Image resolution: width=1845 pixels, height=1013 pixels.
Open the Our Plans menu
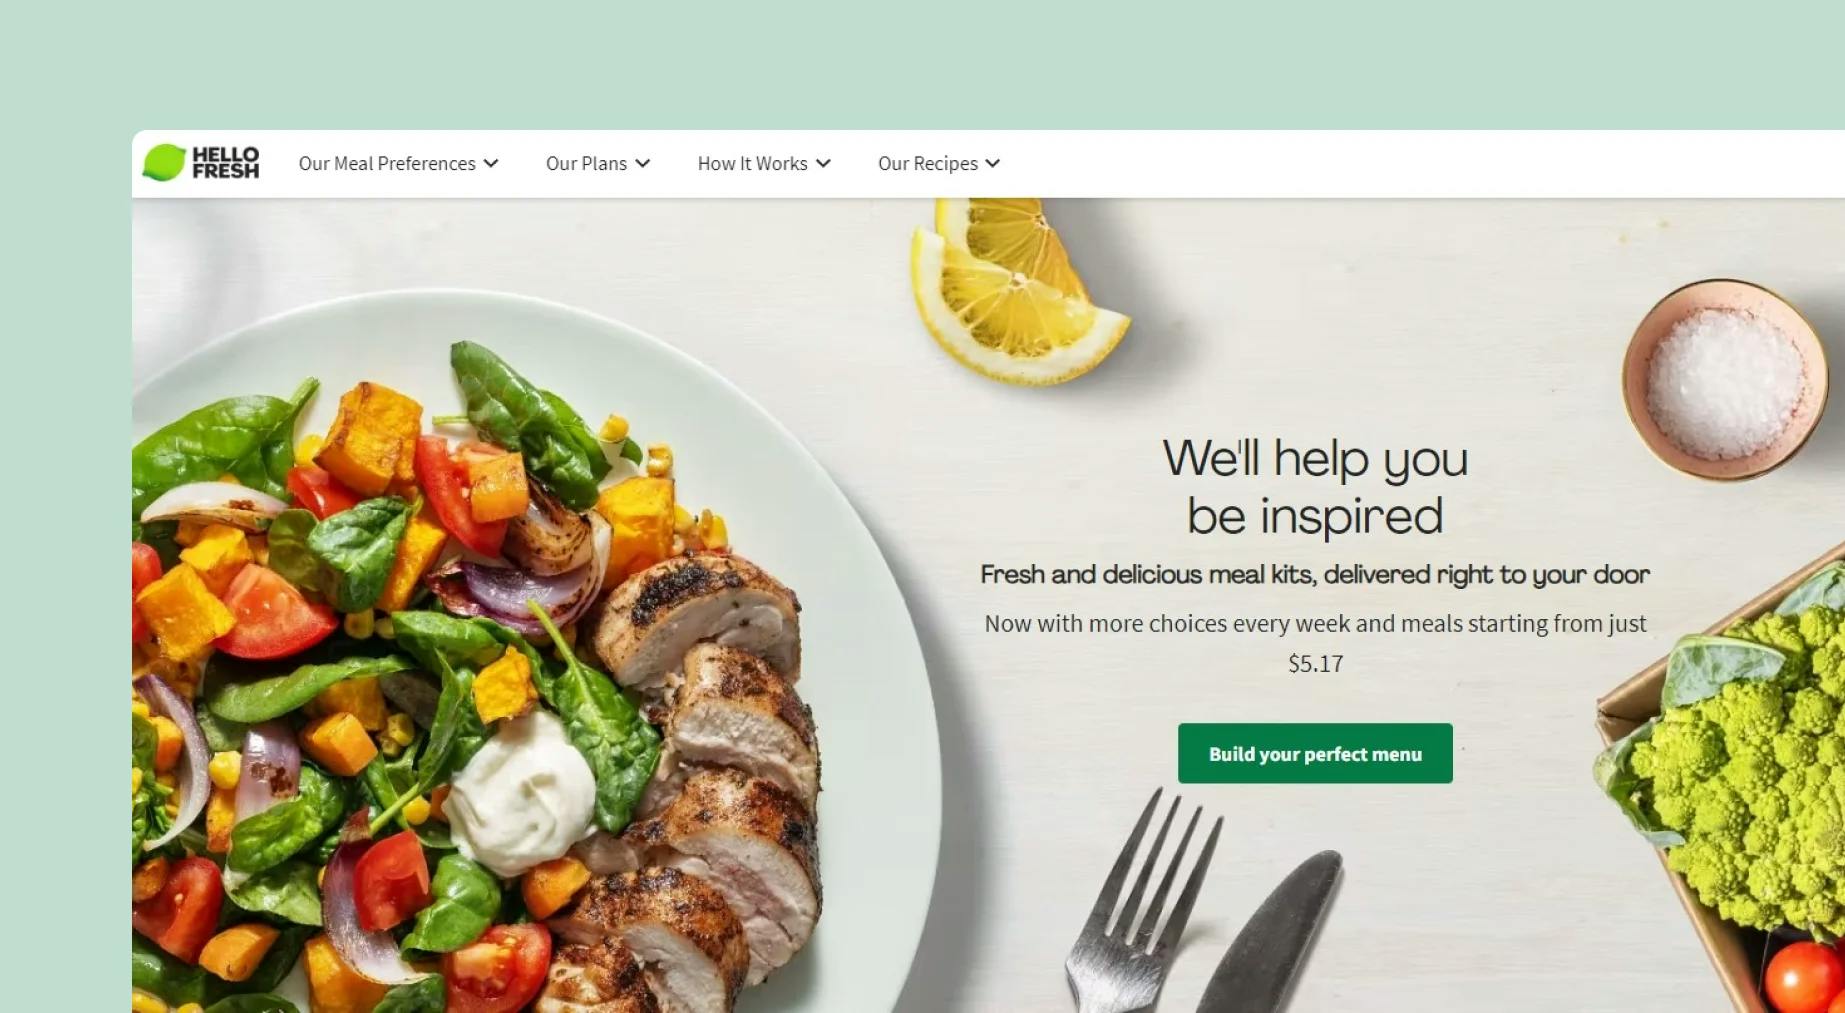point(586,164)
